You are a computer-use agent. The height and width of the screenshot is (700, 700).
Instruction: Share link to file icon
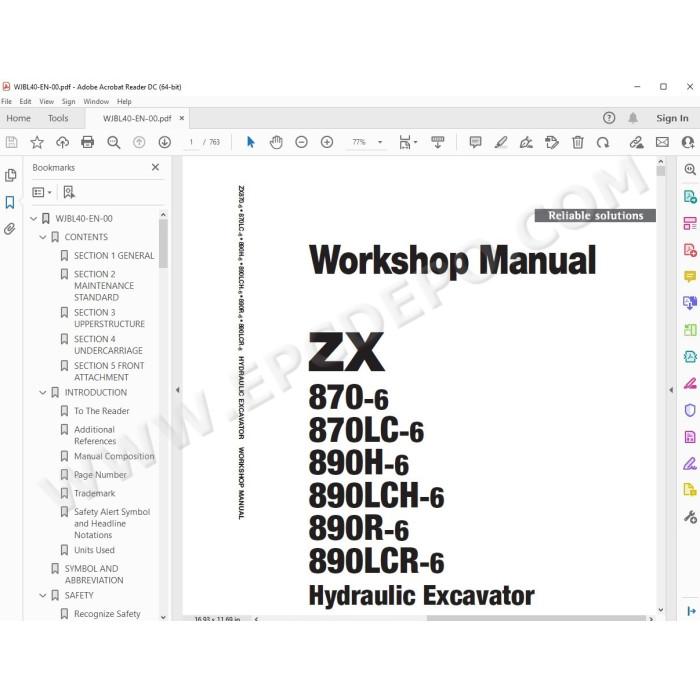click(637, 142)
